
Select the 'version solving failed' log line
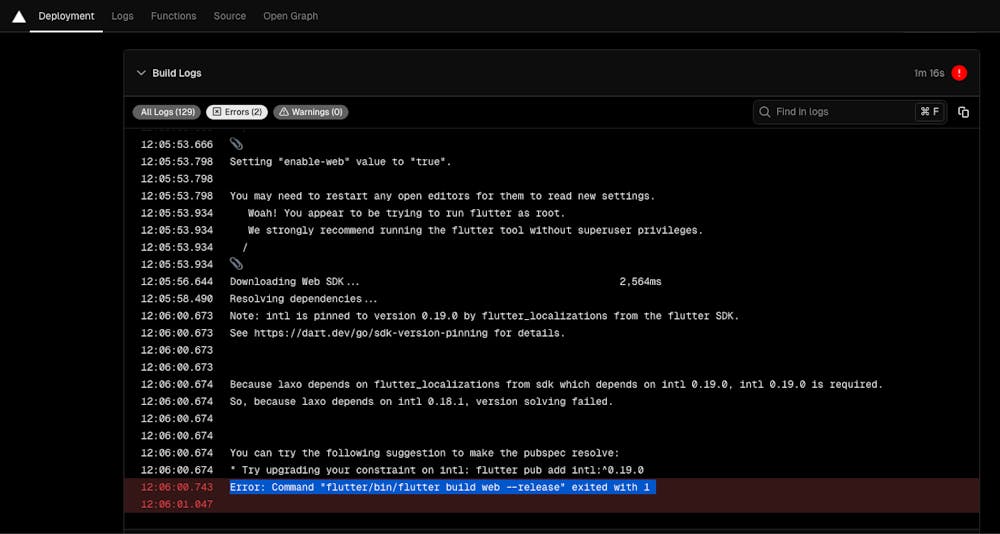pos(421,402)
